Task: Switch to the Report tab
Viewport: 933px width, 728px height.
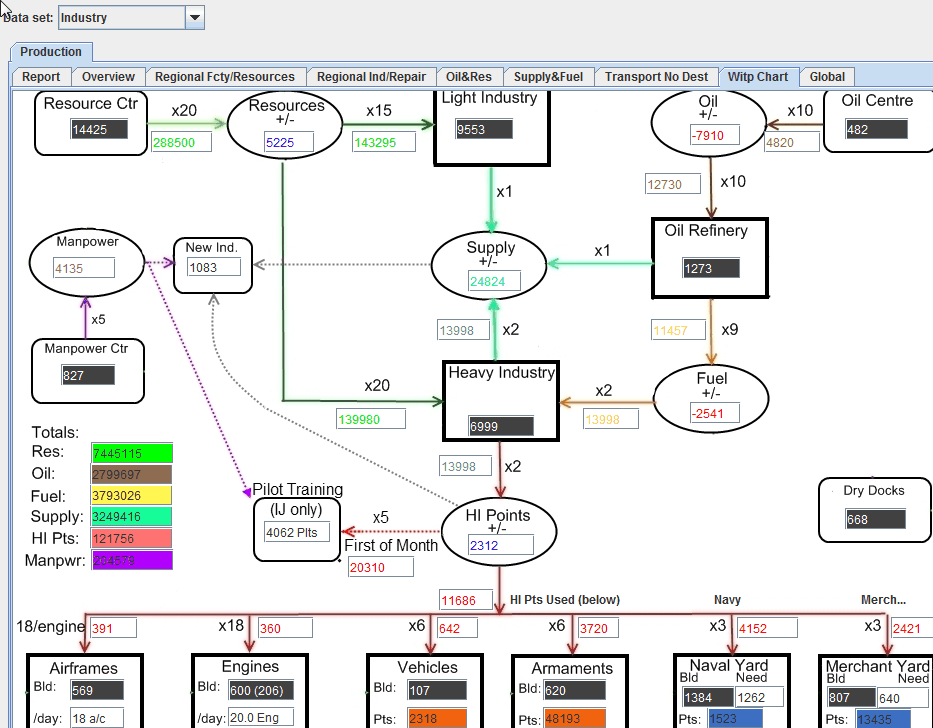Action: (40, 76)
